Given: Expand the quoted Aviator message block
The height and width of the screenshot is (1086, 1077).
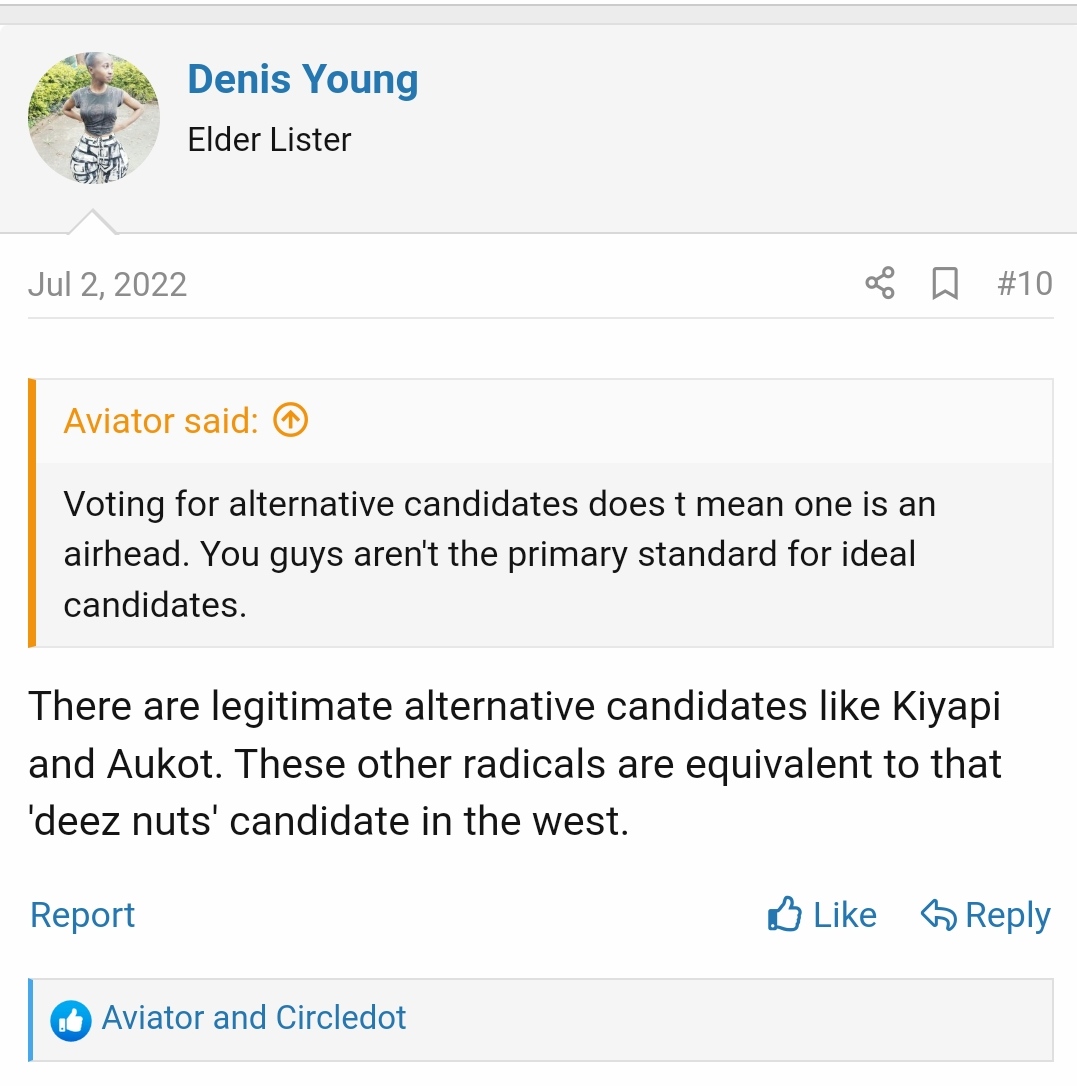Looking at the screenshot, I should [x=500, y=554].
